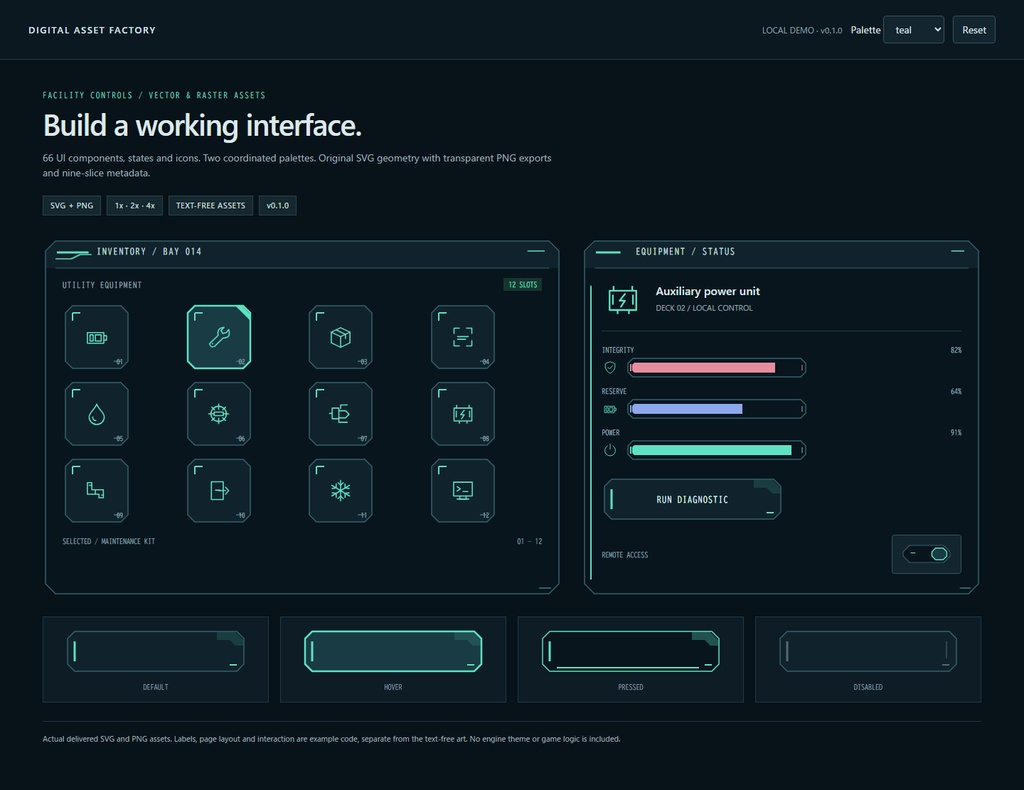Pick the snowflake coolant icon slot 11

(340, 490)
